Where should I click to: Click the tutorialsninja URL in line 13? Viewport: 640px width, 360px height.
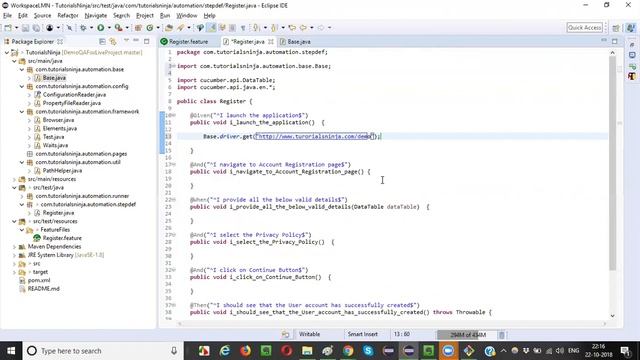coord(313,136)
